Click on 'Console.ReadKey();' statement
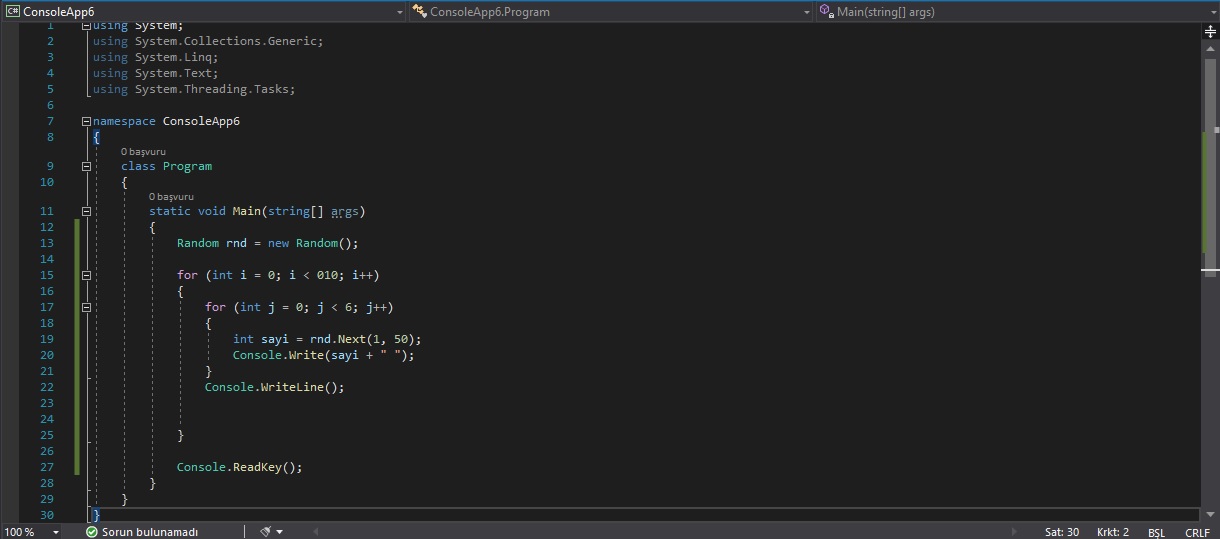 (239, 467)
